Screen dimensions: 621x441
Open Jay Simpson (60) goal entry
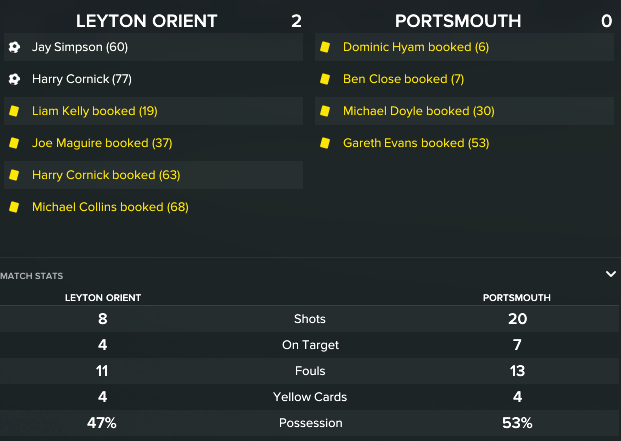80,47
